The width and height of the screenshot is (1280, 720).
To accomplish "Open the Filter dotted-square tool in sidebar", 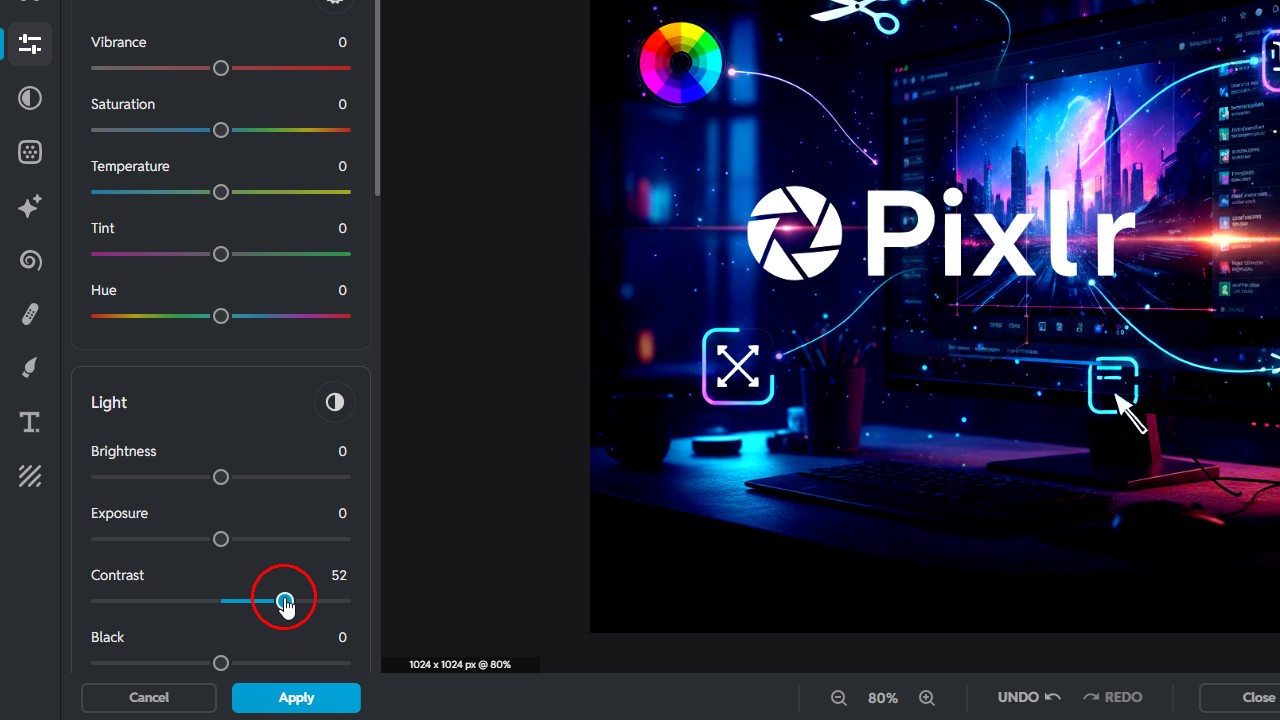I will point(30,152).
